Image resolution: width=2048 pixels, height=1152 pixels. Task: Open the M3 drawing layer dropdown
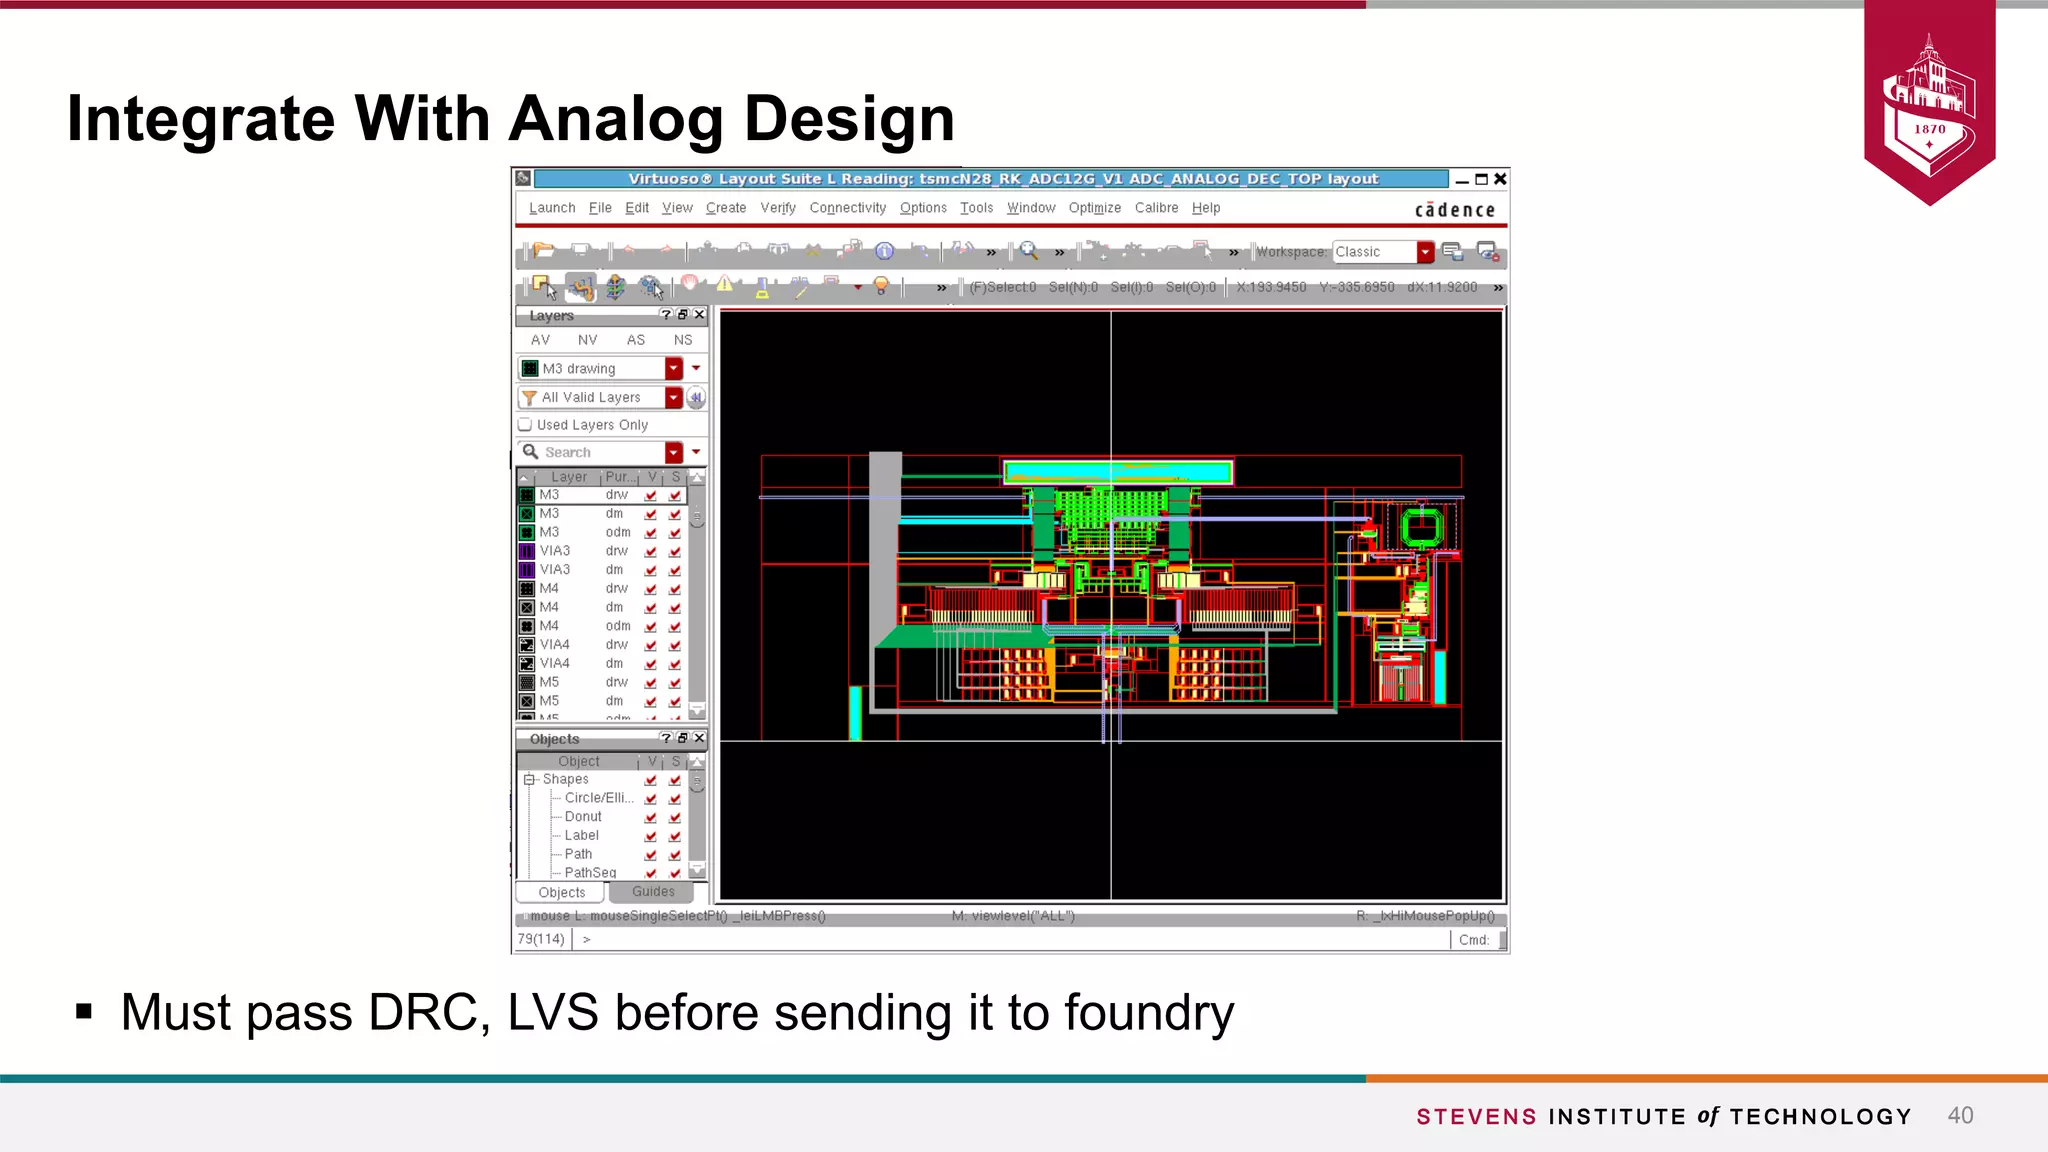pos(674,368)
